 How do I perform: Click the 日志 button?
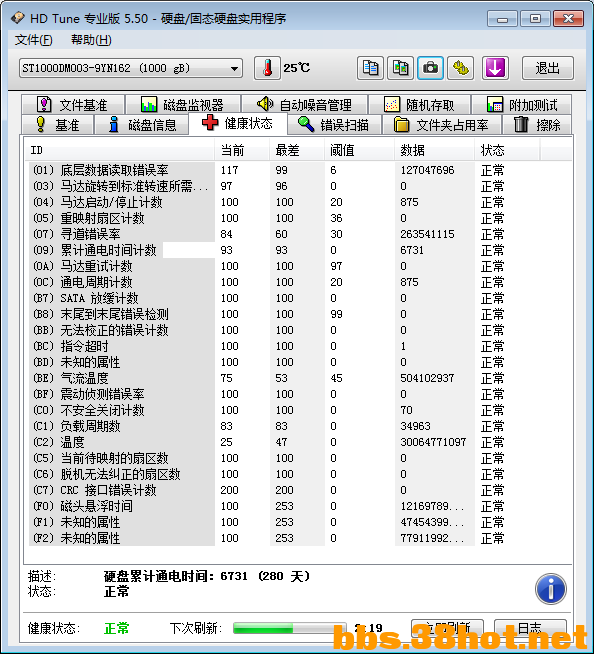tap(530, 629)
